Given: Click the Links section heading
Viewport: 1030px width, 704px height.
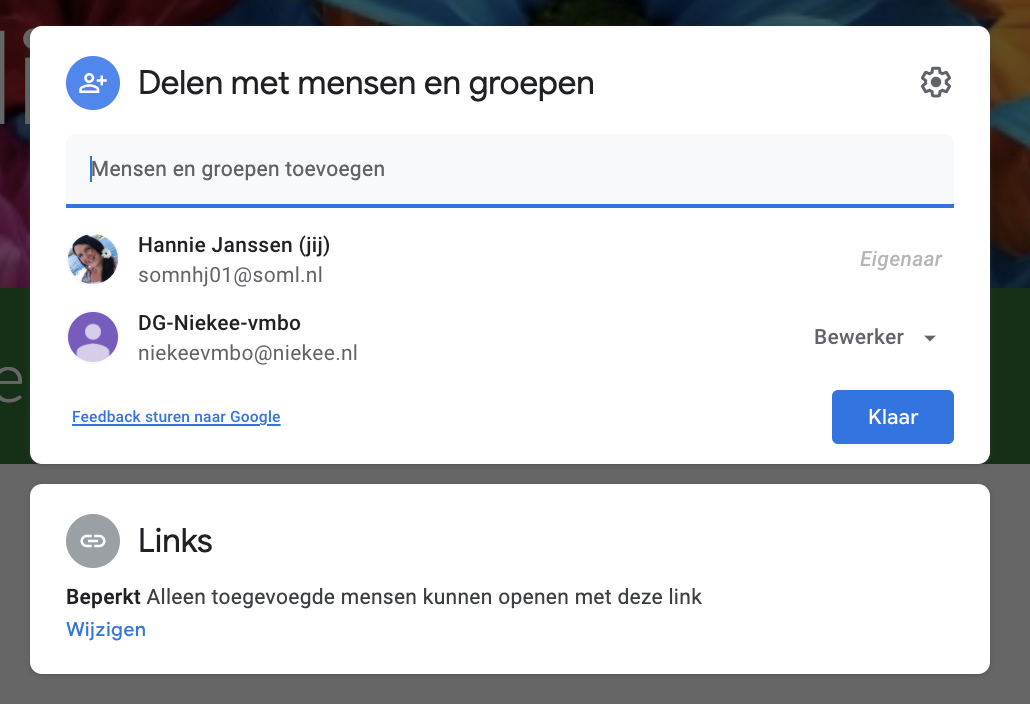Looking at the screenshot, I should (x=175, y=541).
